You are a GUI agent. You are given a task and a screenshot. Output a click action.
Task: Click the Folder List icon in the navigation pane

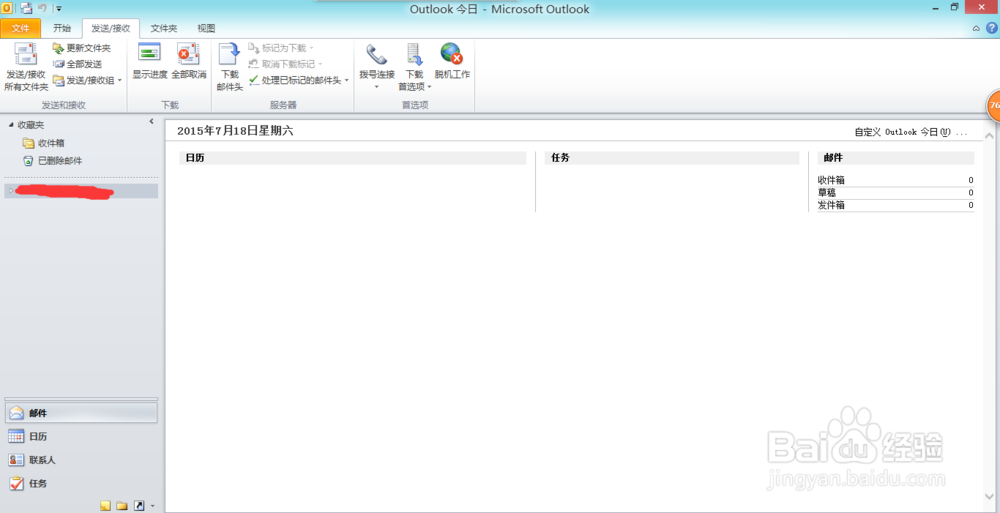[122, 505]
